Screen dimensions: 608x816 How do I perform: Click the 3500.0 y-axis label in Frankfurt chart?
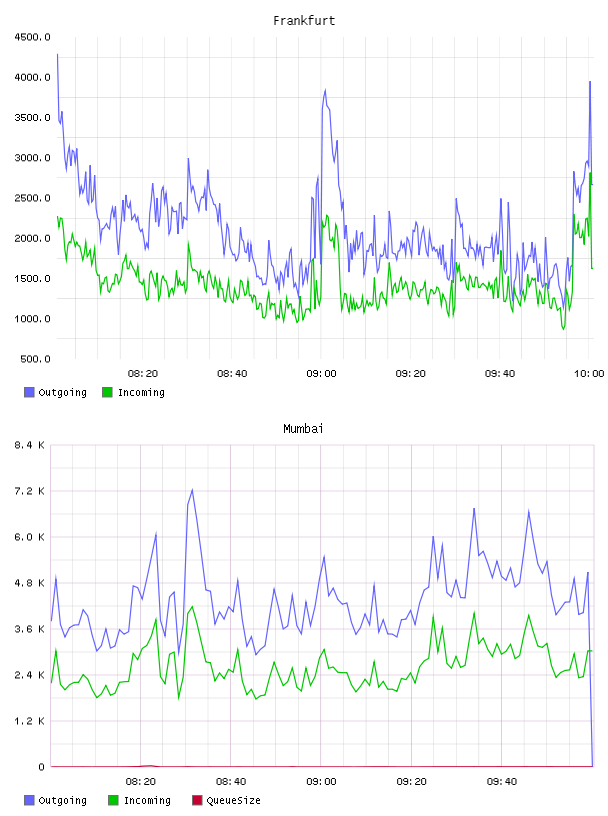tap(32, 118)
